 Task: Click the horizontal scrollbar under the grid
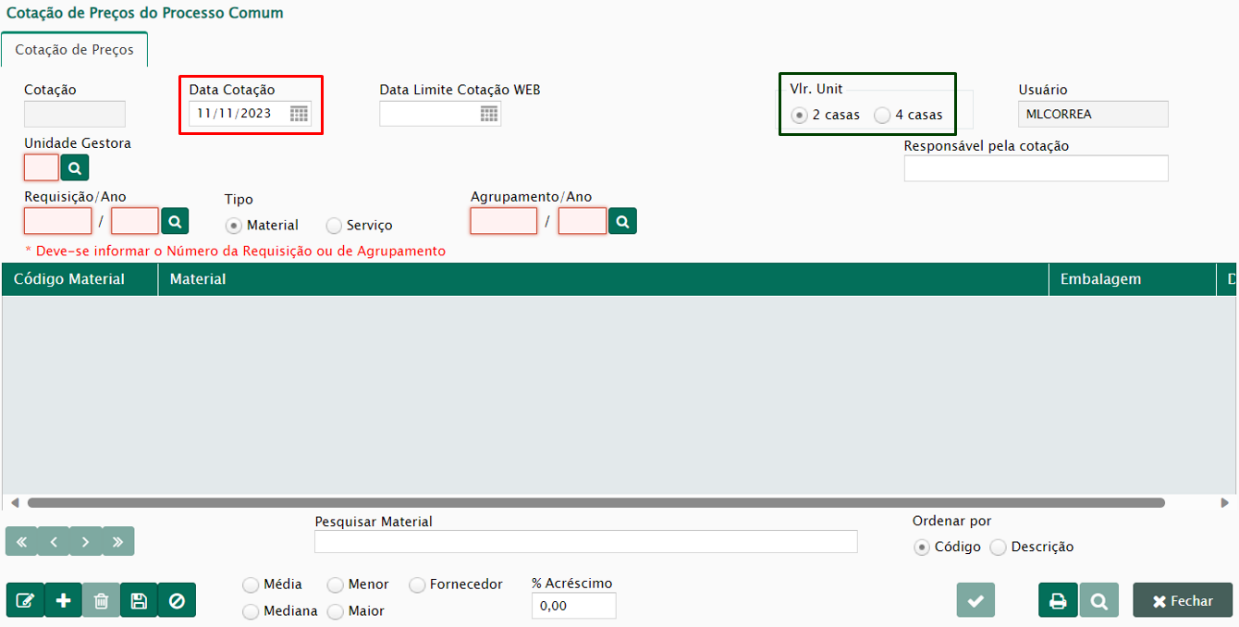coord(595,503)
